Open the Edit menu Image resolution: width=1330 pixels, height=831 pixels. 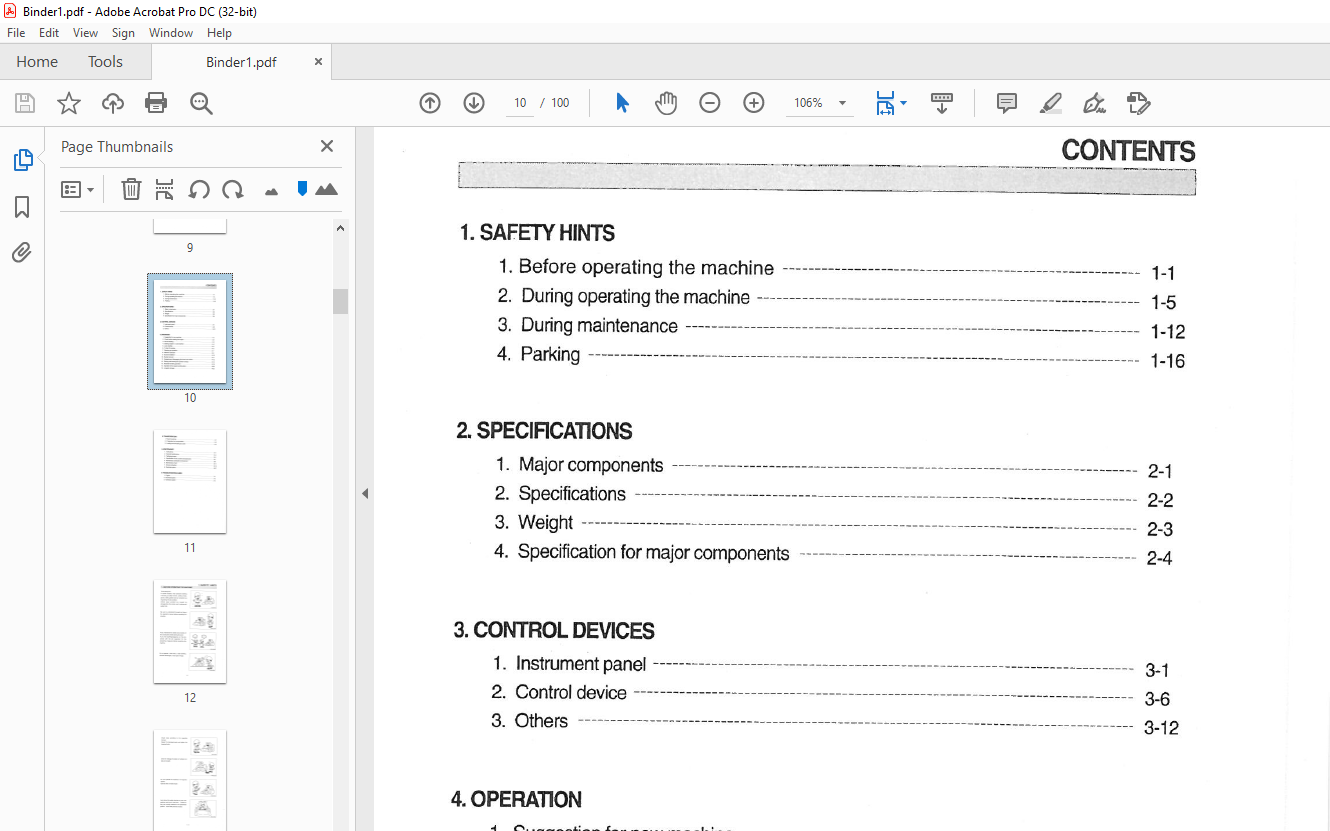coord(49,33)
